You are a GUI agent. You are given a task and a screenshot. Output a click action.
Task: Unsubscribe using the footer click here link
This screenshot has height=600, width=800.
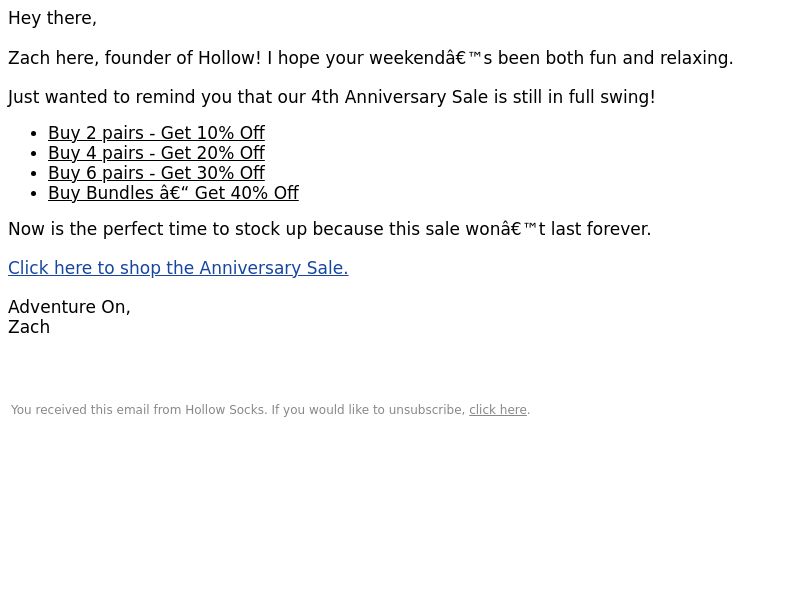[498, 410]
